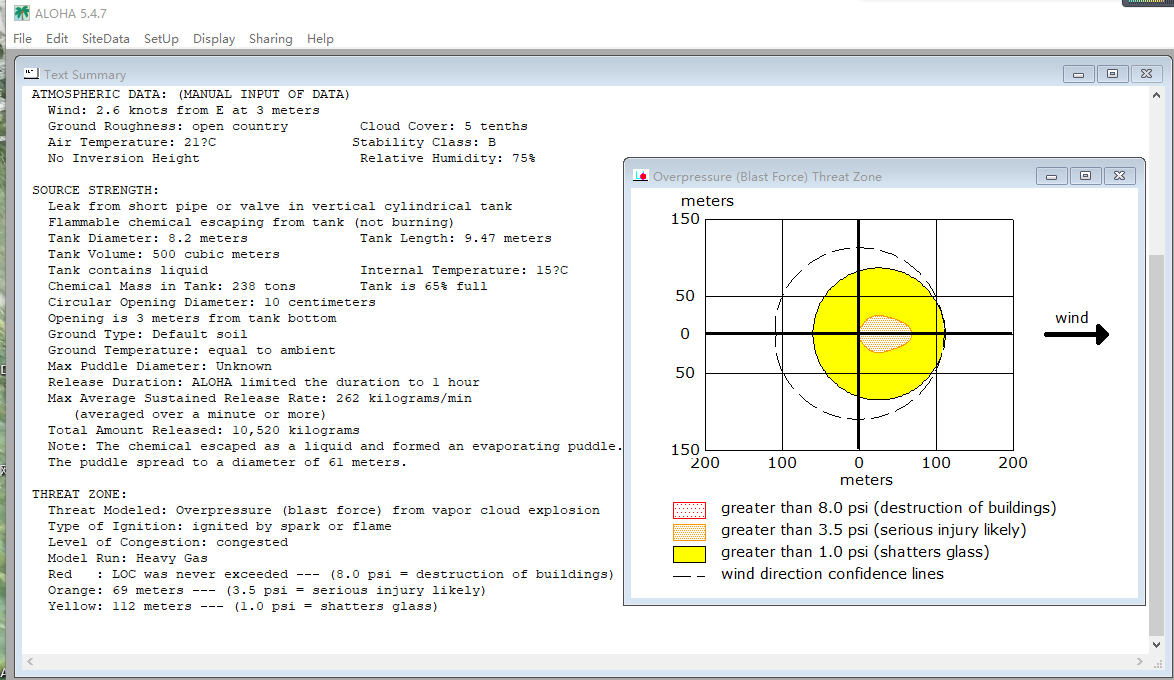Viewport: 1174px width, 680px height.
Task: Click 'Model Run: Heavy Gas' line
Action: [x=127, y=559]
